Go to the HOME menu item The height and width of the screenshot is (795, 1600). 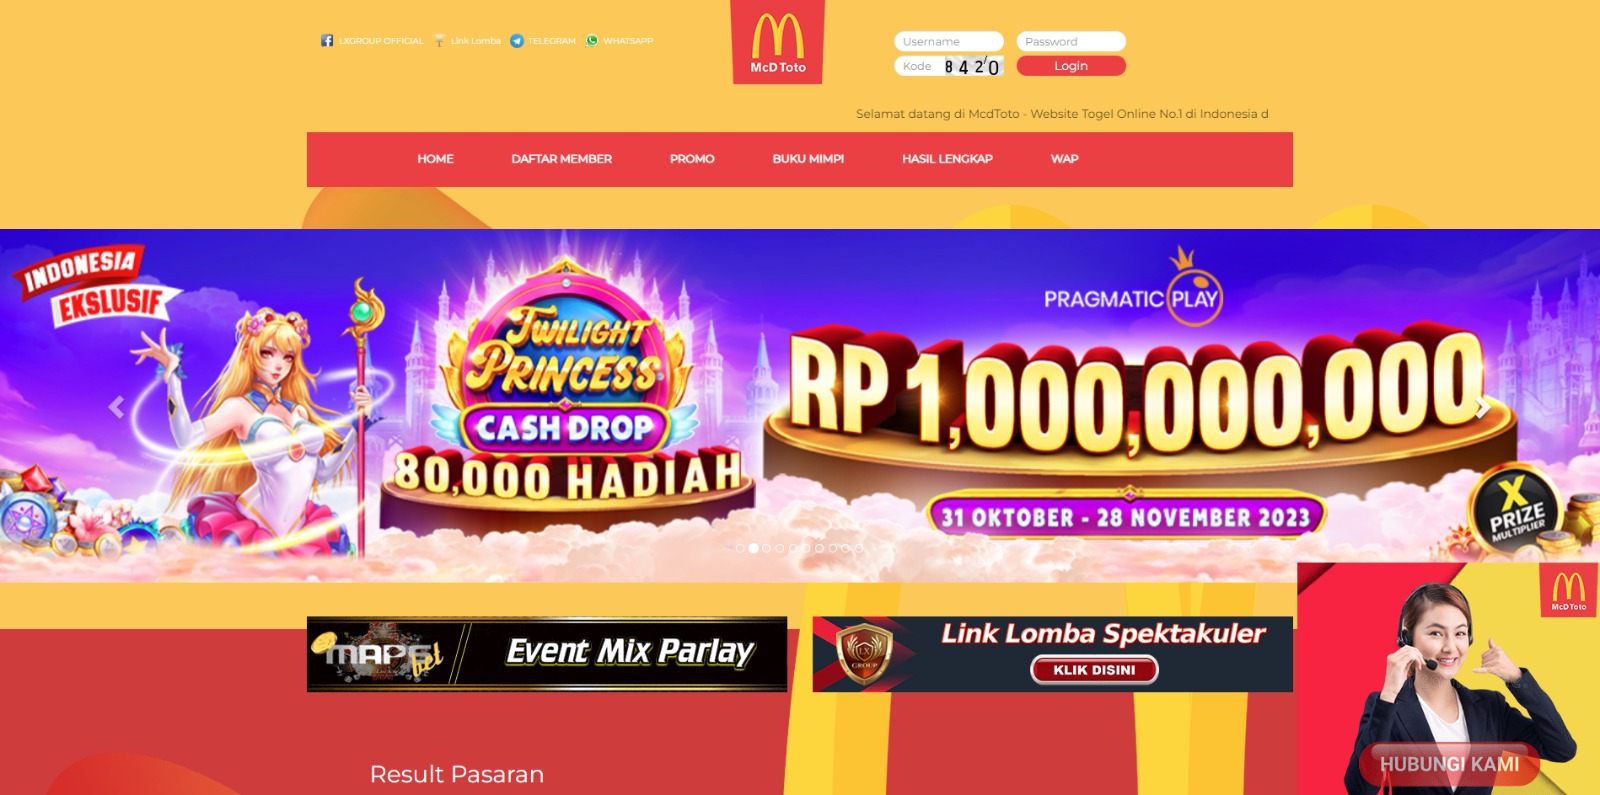(x=435, y=159)
